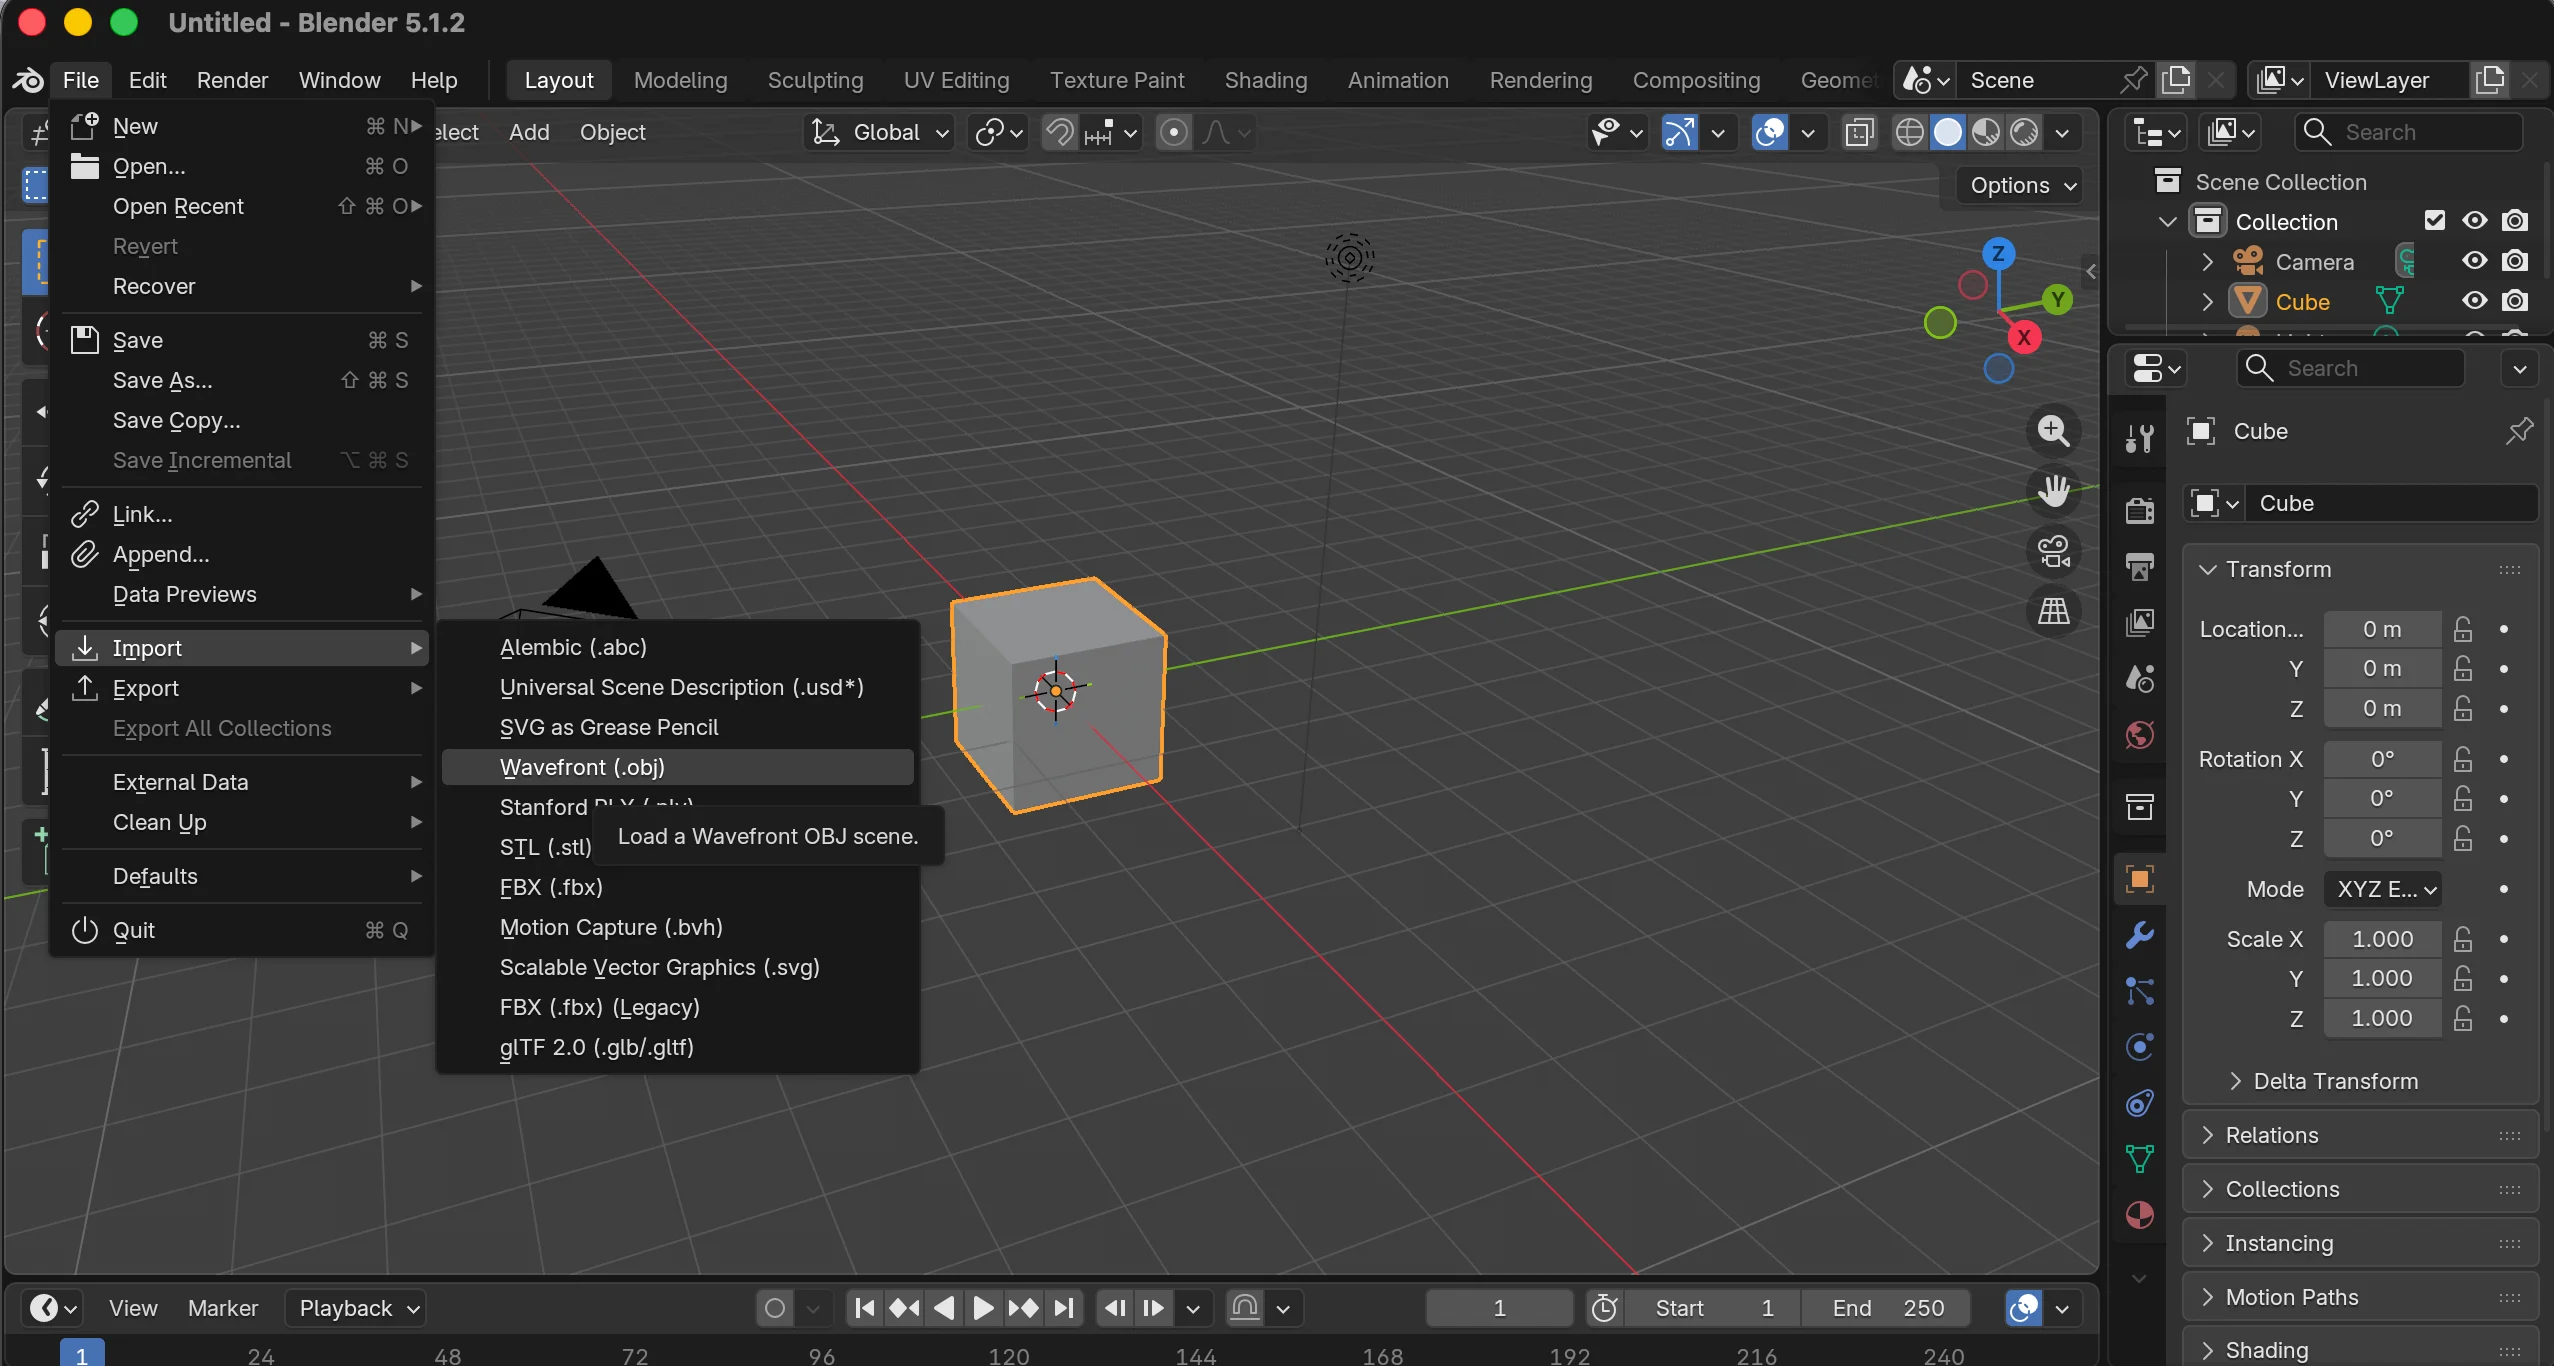Viewport: 2554px width, 1366px height.
Task: Click the pin icon next to Cube header
Action: click(x=2518, y=431)
